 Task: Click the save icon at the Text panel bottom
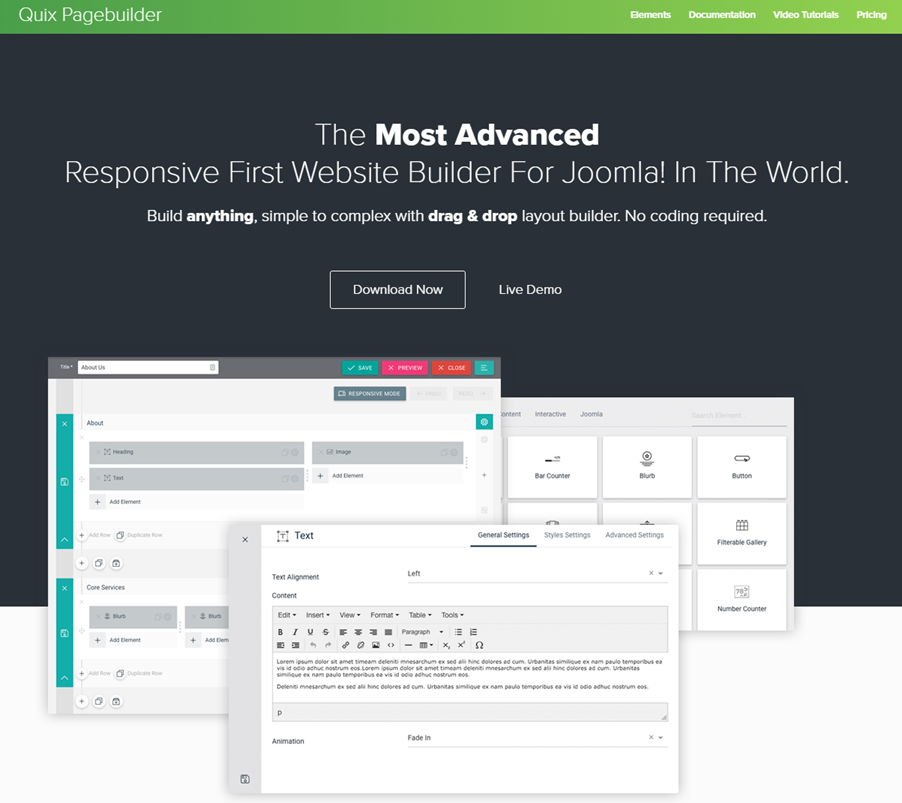[x=245, y=779]
